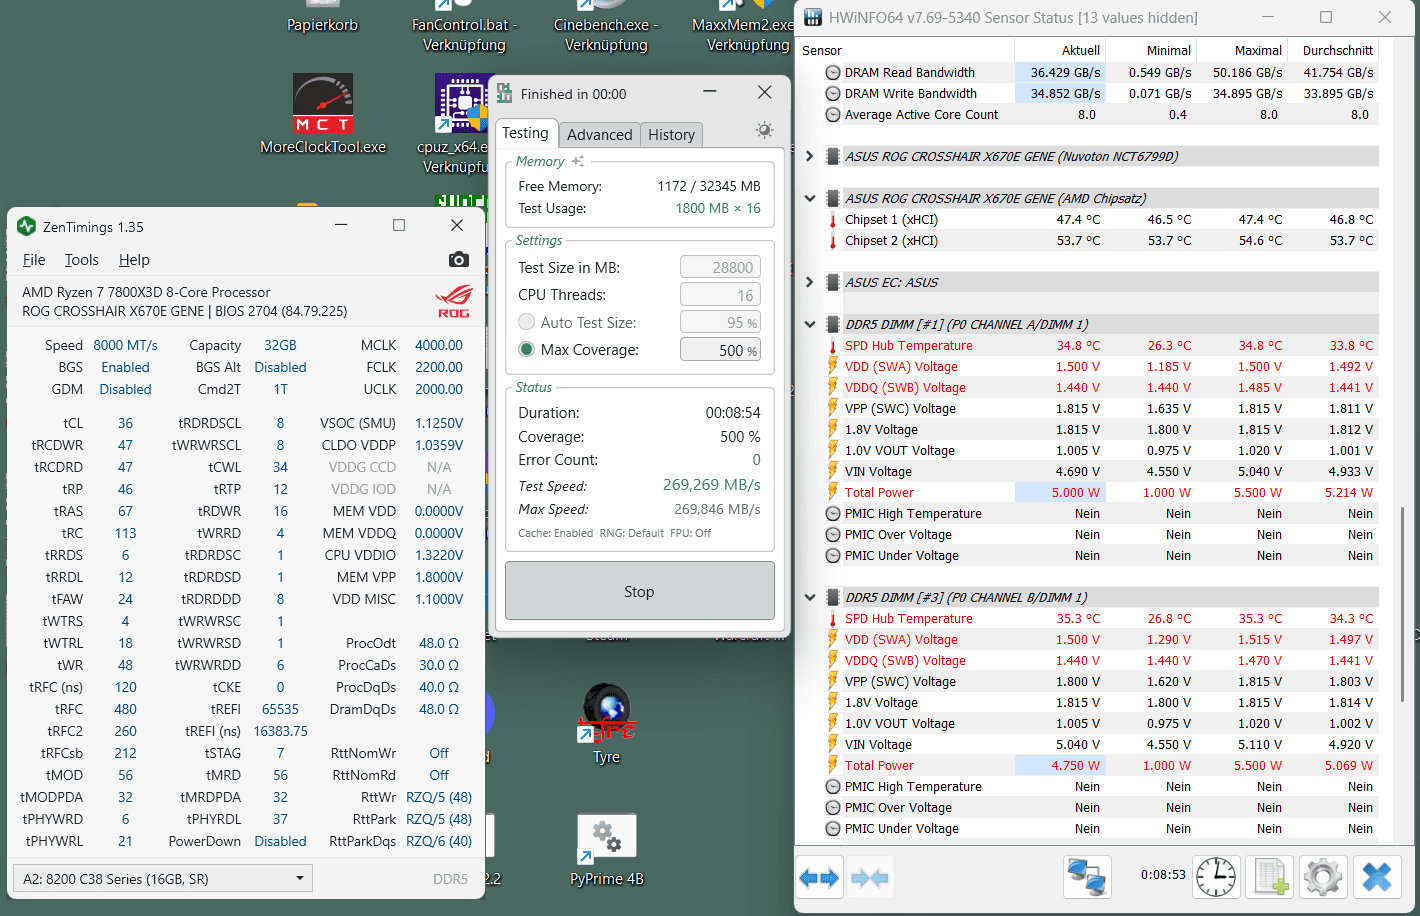Click the RttPark value RZQ/5 (48)
Viewport: 1420px width, 916px height.
(x=439, y=819)
